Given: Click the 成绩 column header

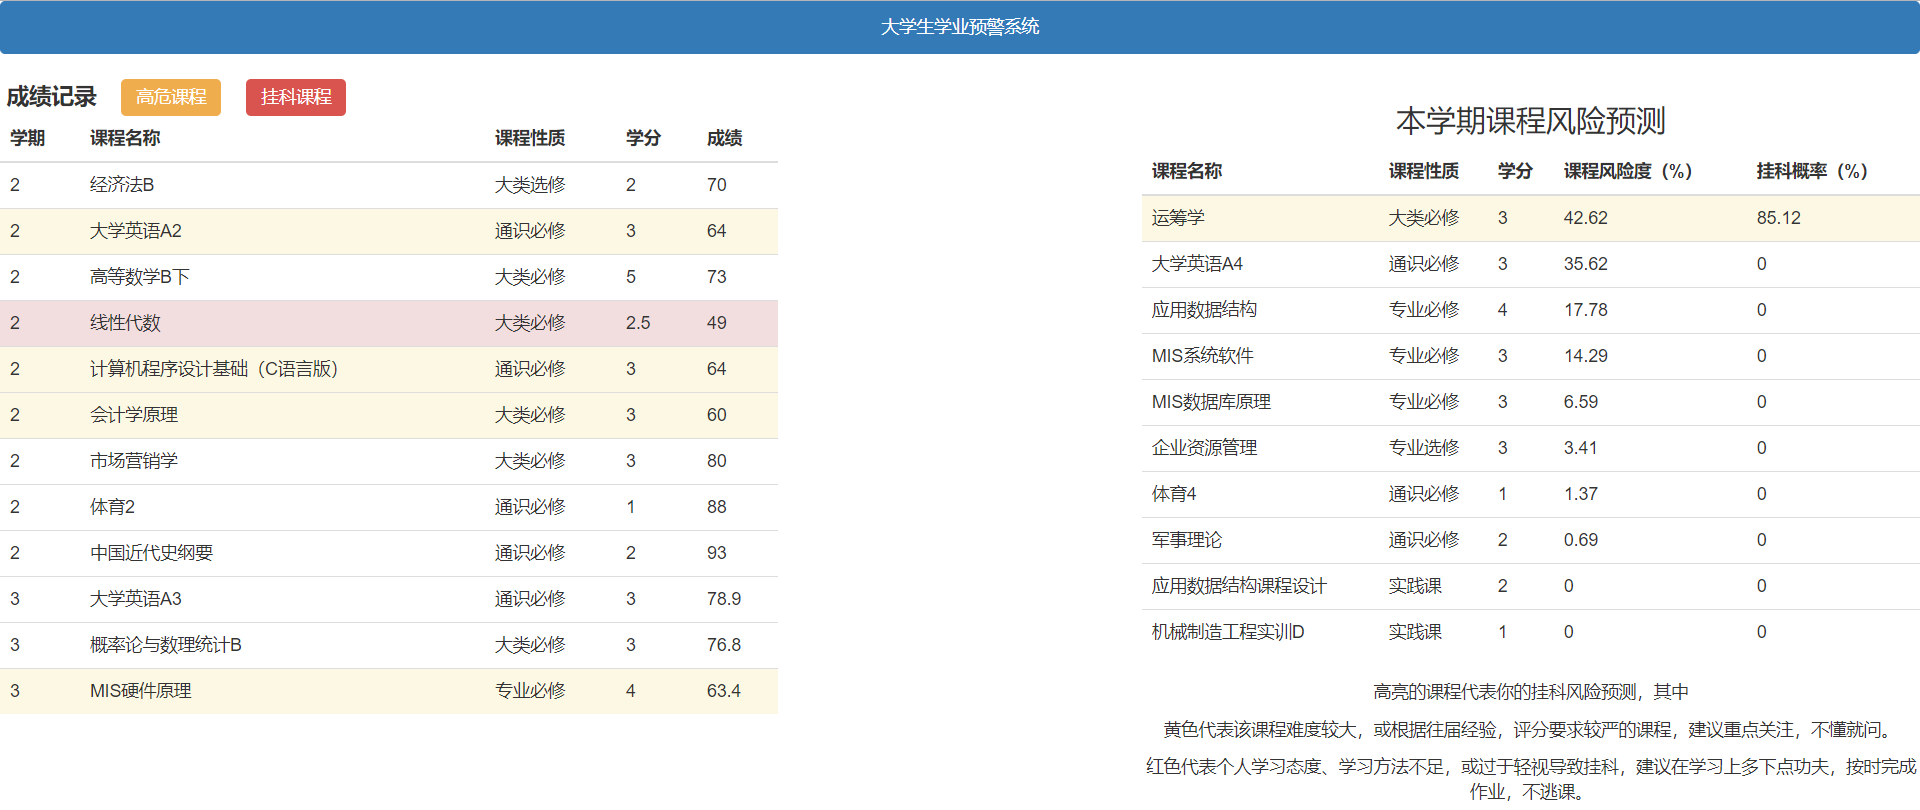Looking at the screenshot, I should pos(724,138).
